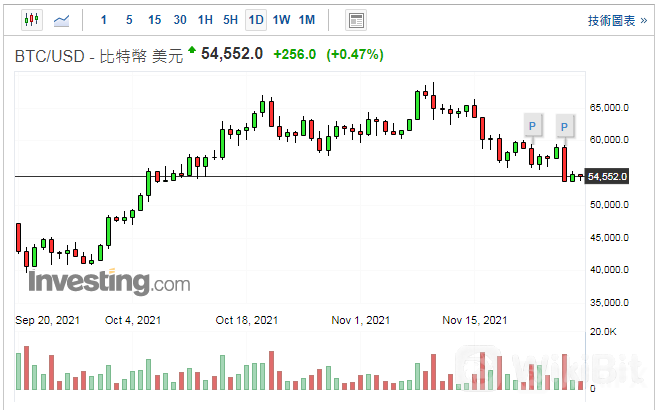This screenshot has width=658, height=410.
Task: Click the 20.0K volume axis label
Action: click(603, 332)
